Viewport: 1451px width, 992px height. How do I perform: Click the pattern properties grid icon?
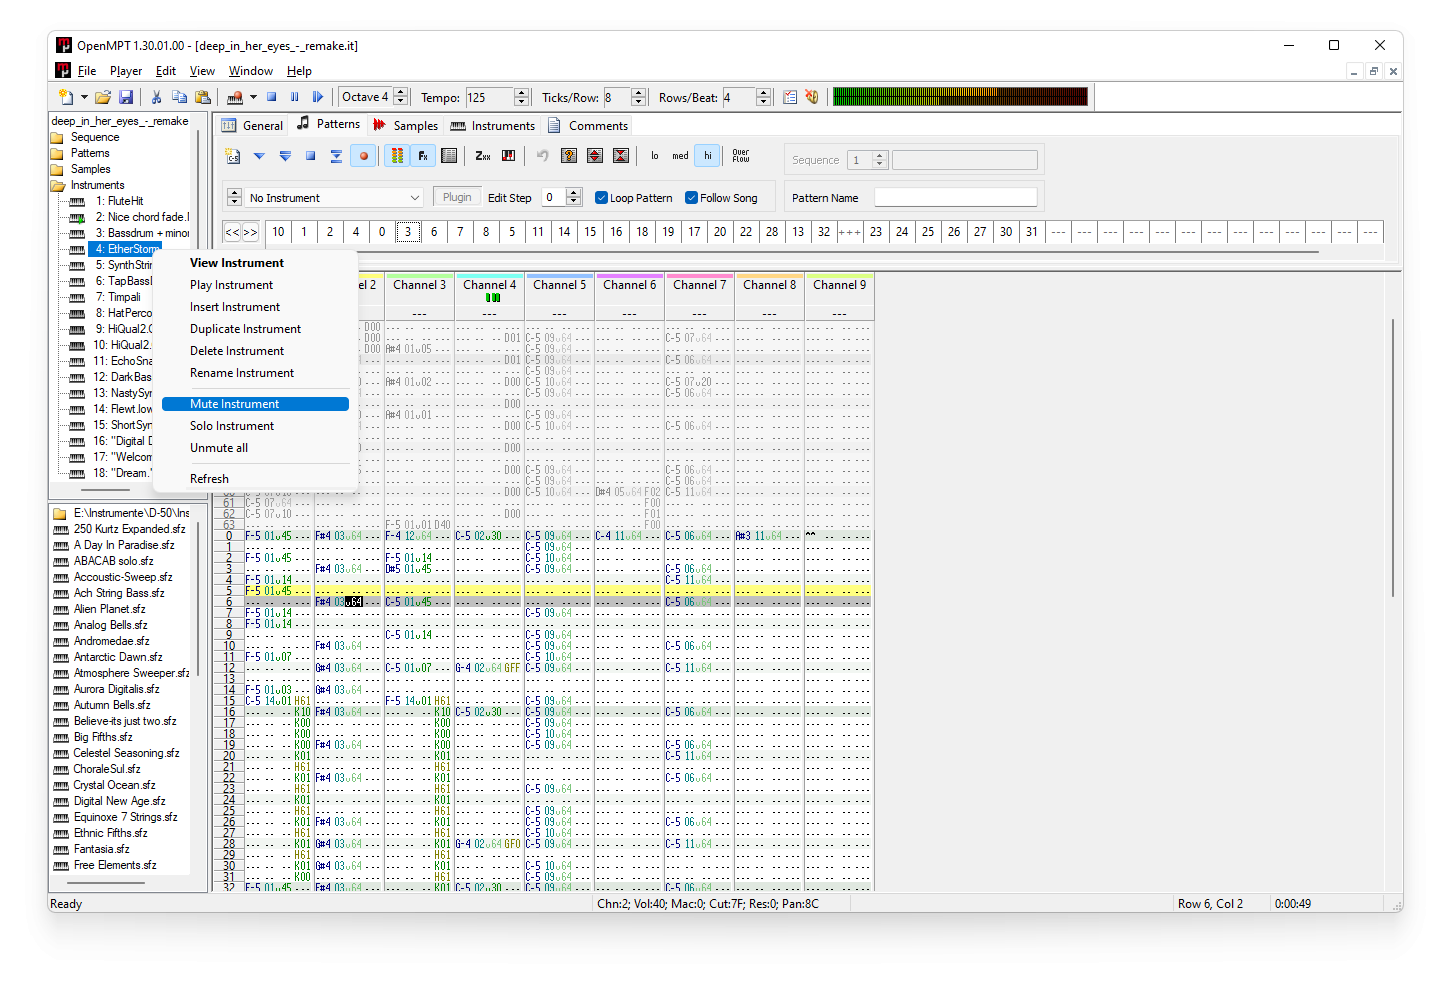449,156
